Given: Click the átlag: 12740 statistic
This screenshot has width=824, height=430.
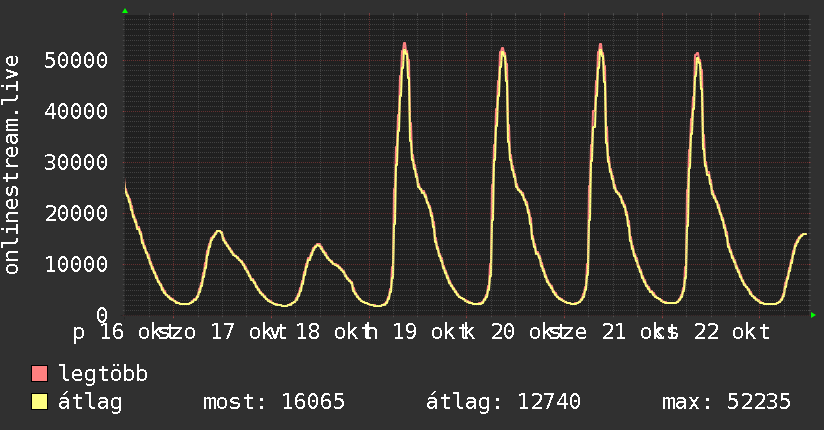Looking at the screenshot, I should [x=503, y=402].
